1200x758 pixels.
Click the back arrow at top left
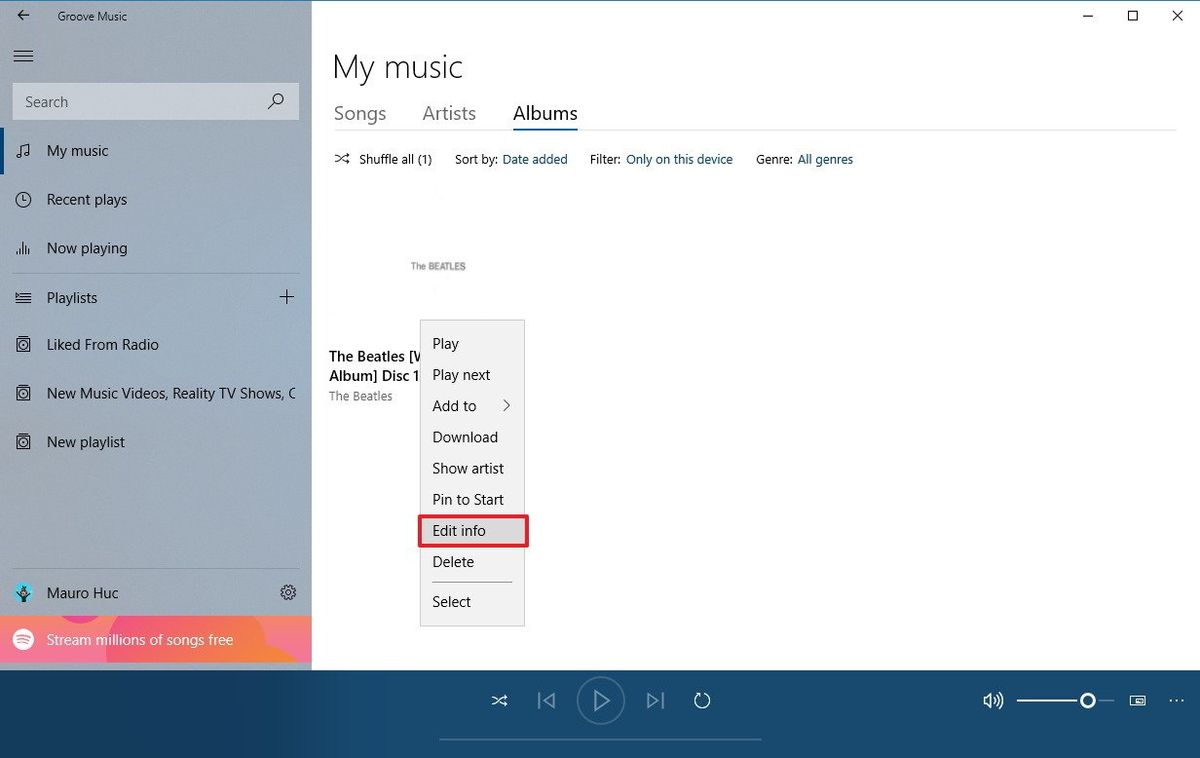[23, 15]
